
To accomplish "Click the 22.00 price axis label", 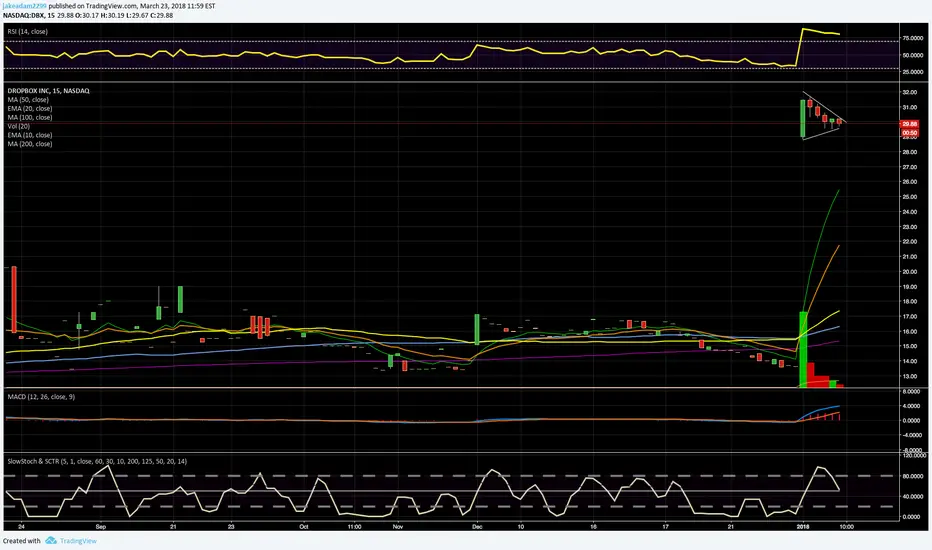I will [x=909, y=241].
